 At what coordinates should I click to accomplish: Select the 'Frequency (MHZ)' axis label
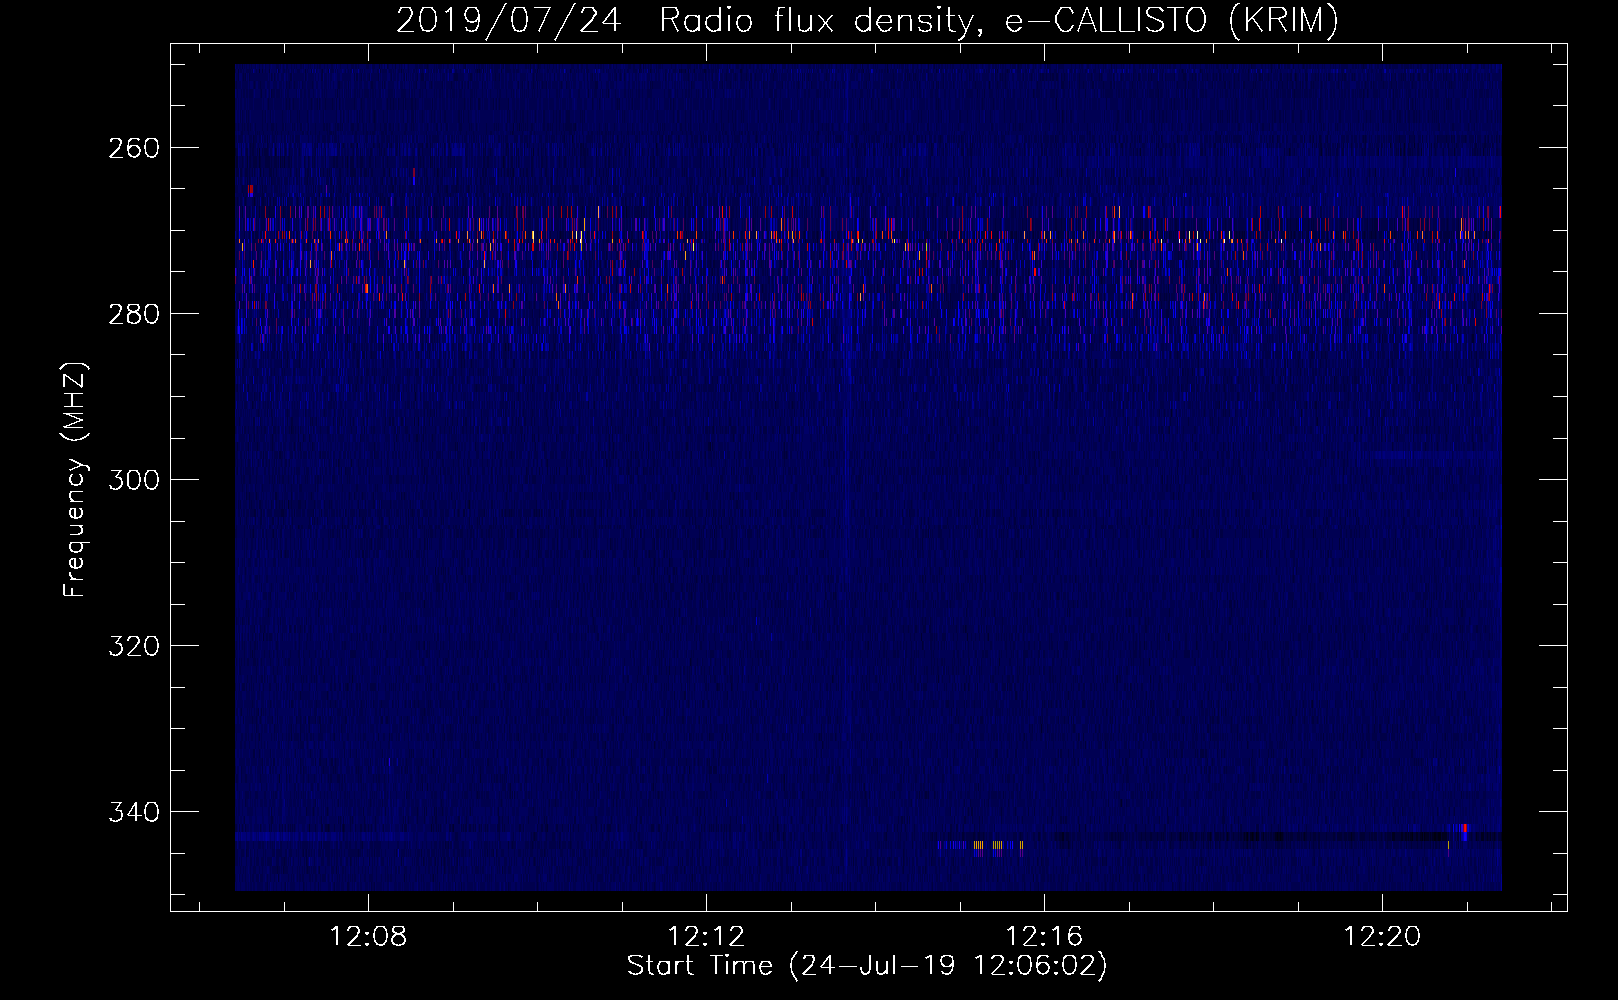pos(75,479)
